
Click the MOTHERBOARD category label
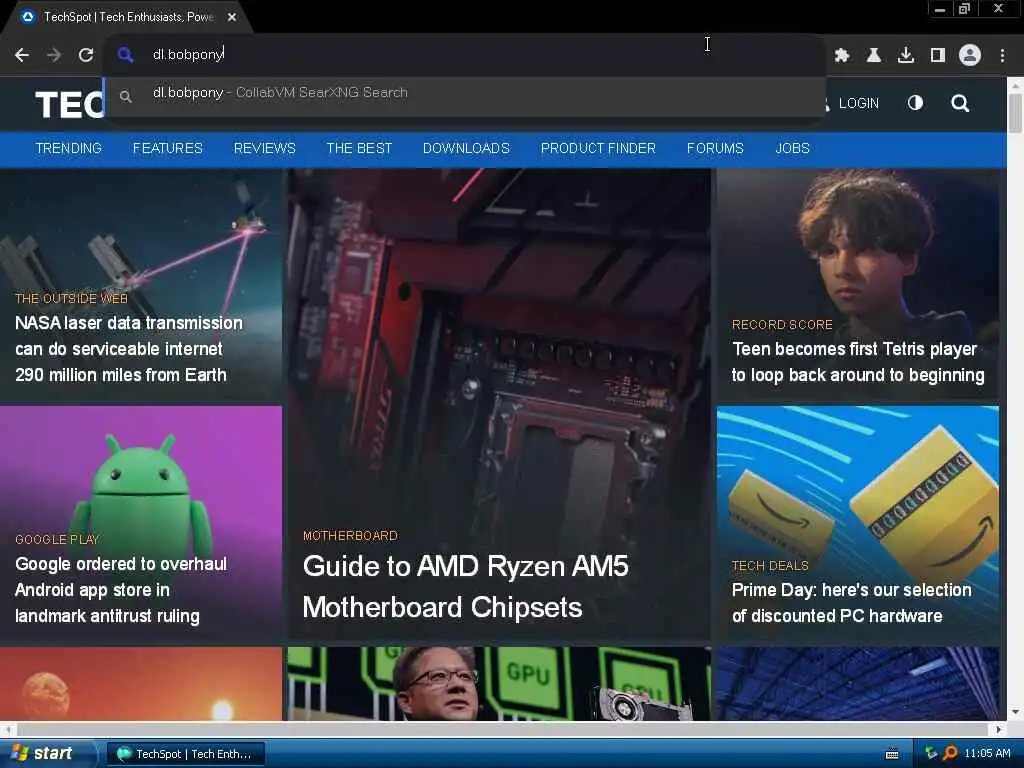(350, 536)
